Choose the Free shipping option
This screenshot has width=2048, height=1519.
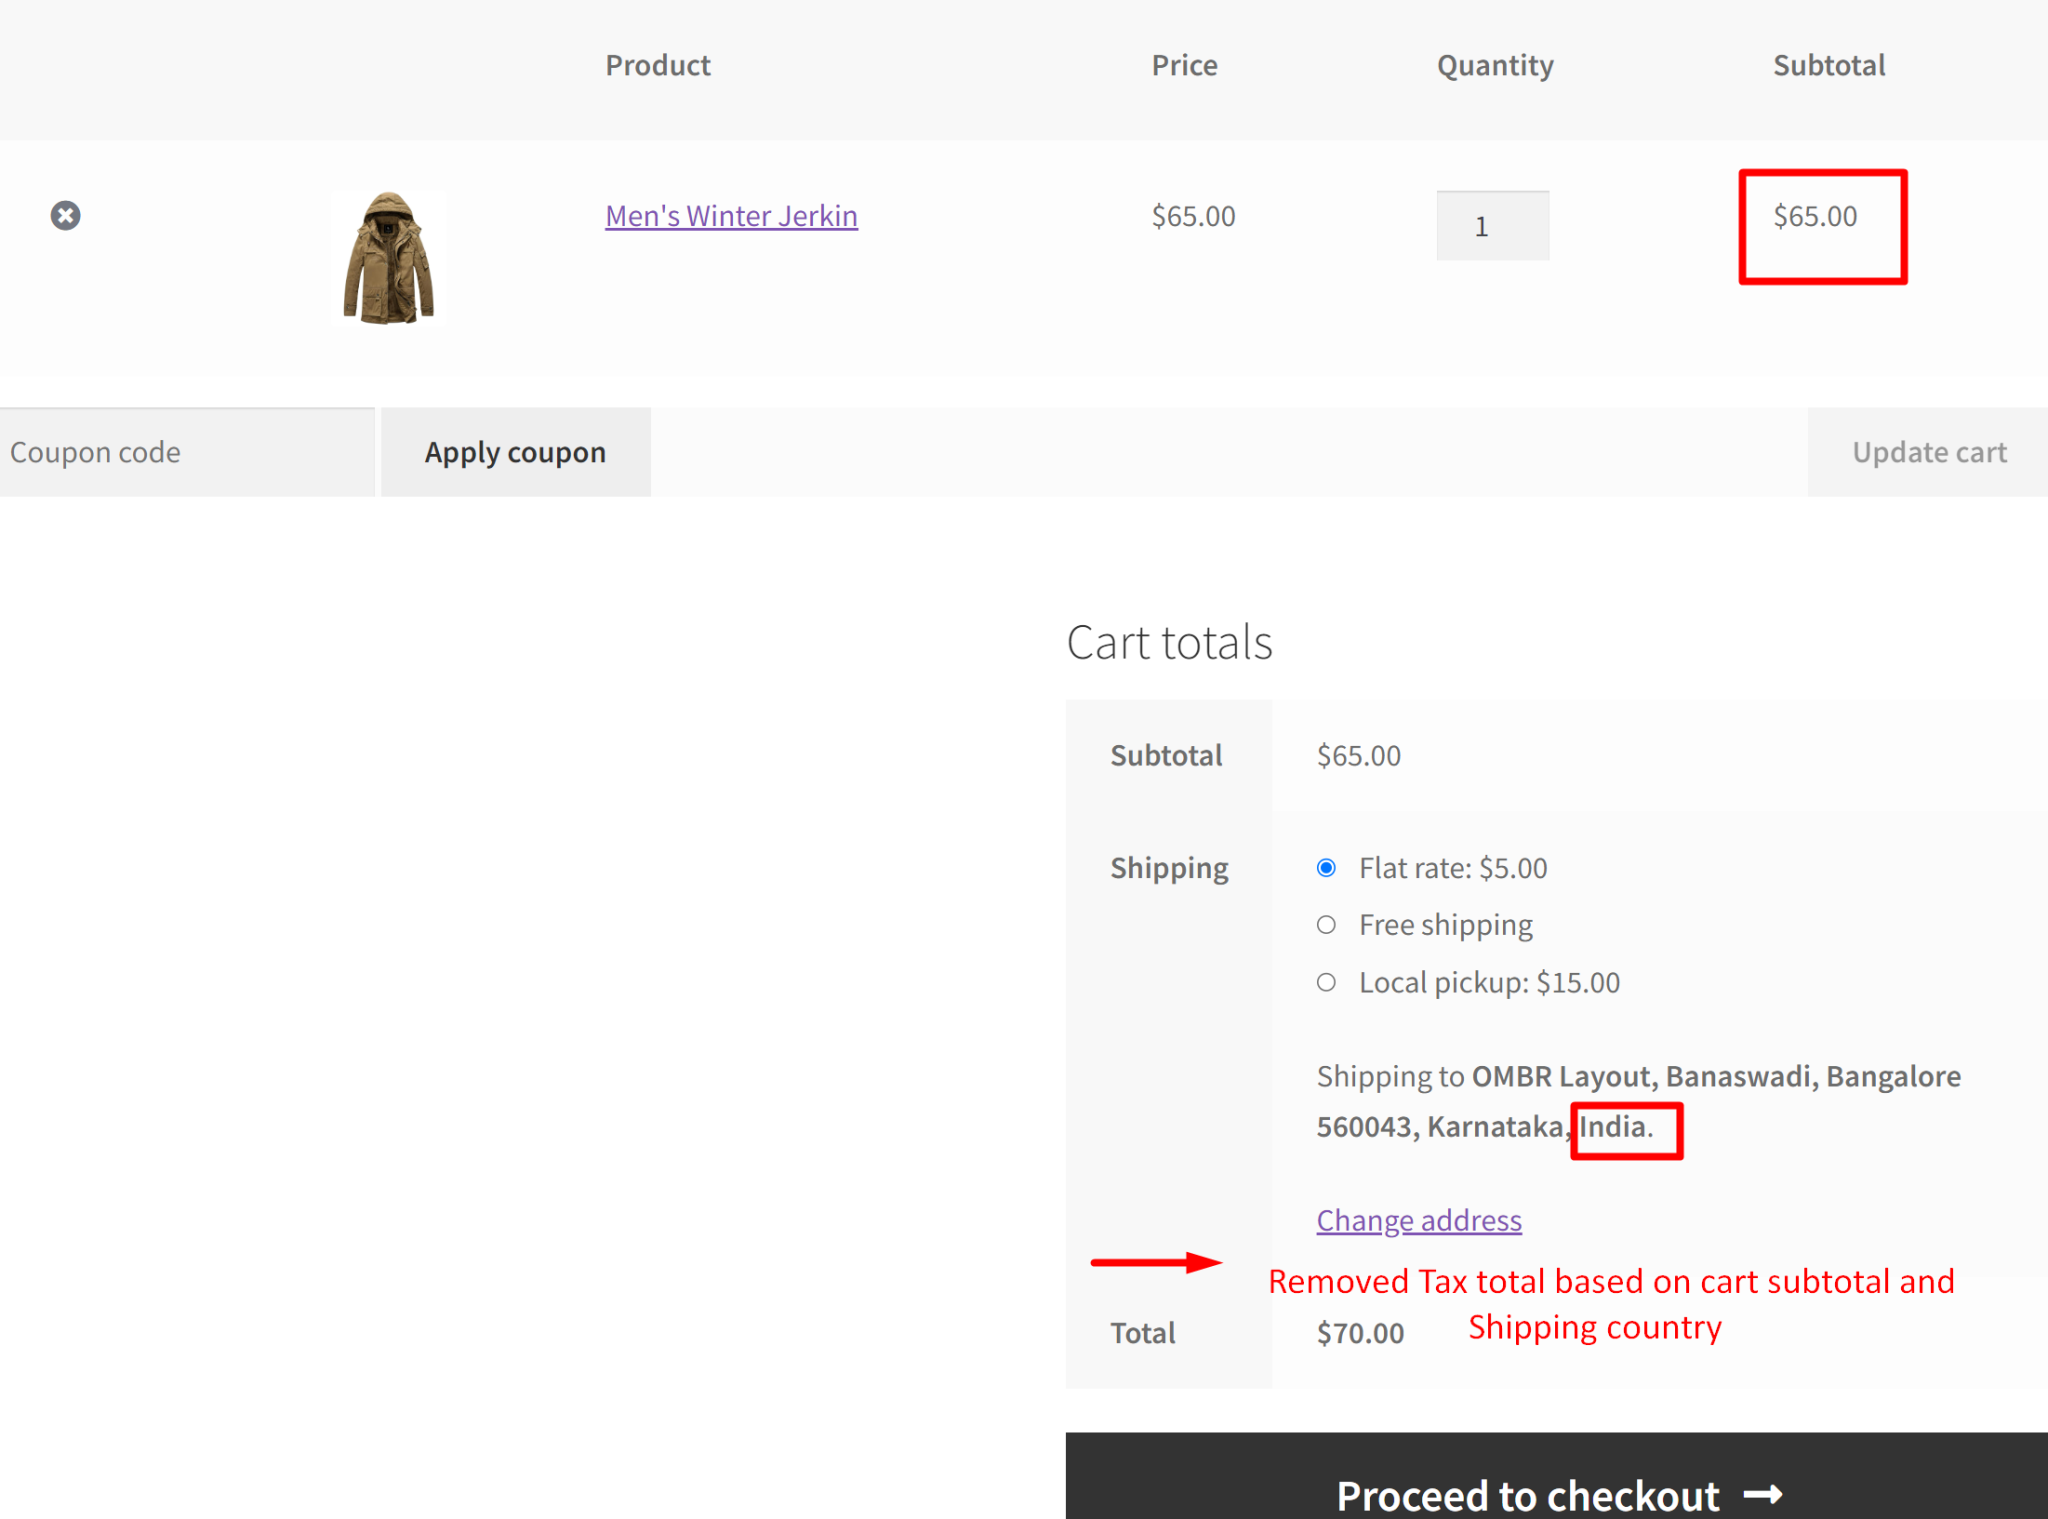click(1326, 925)
